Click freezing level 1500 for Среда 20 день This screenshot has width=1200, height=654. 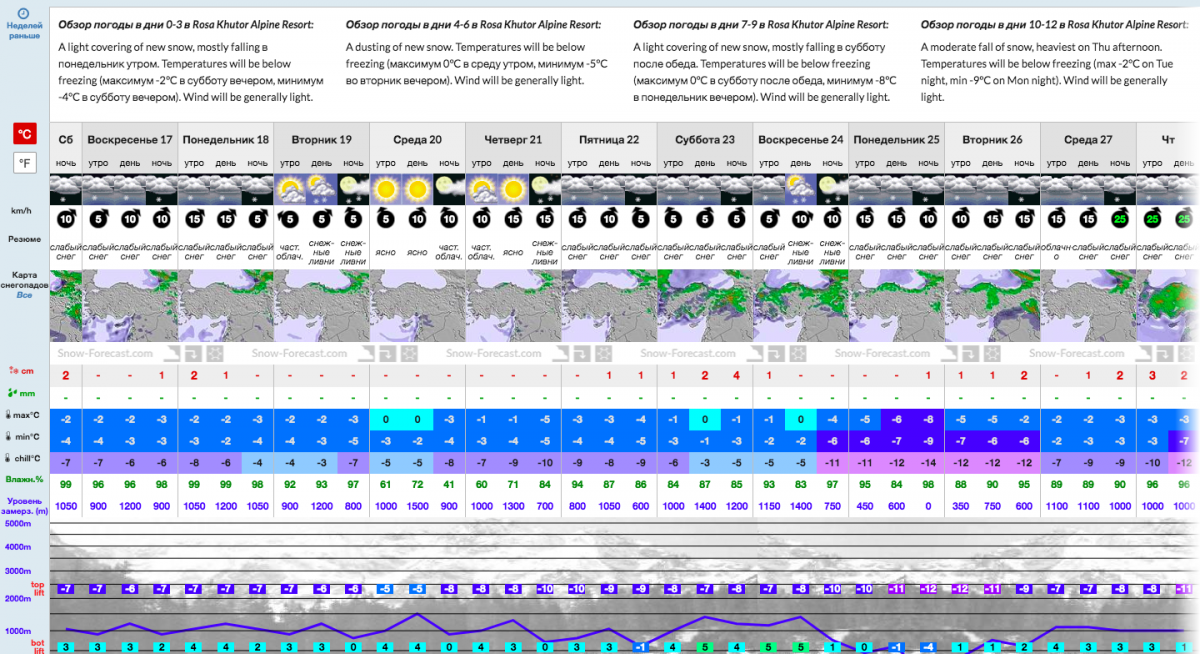point(418,507)
